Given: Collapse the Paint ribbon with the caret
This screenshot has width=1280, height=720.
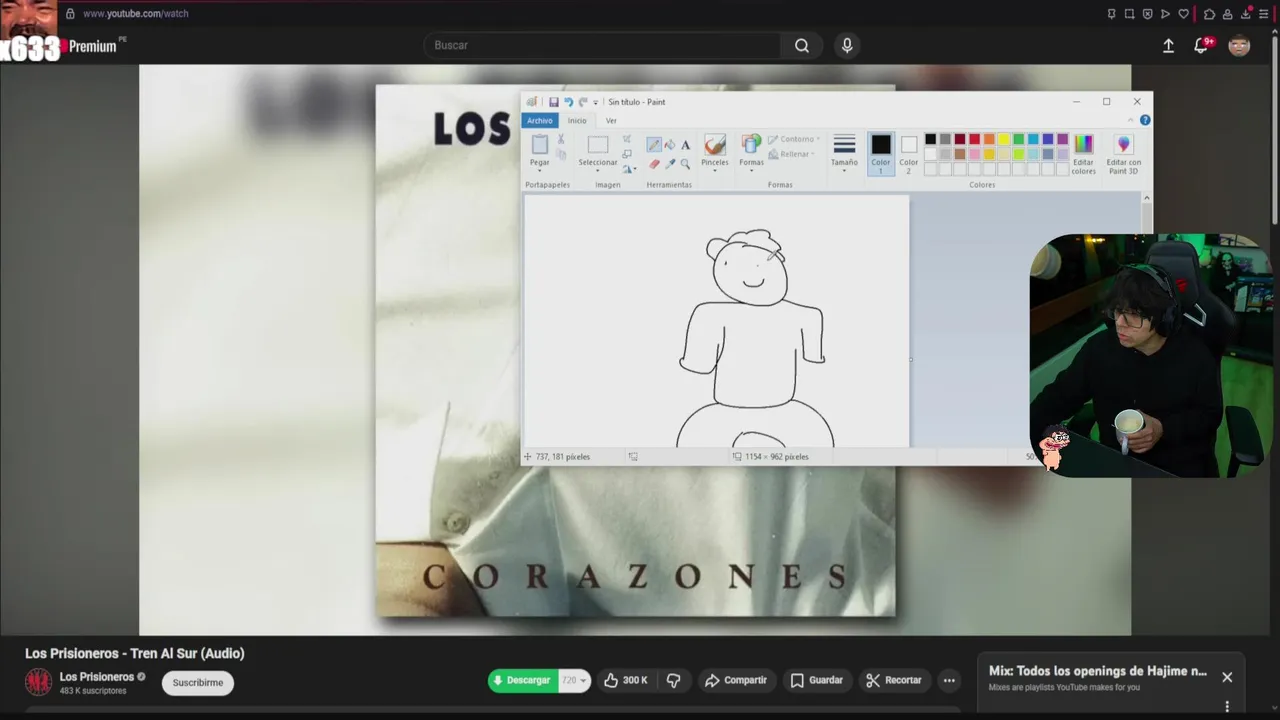Looking at the screenshot, I should (x=1130, y=120).
